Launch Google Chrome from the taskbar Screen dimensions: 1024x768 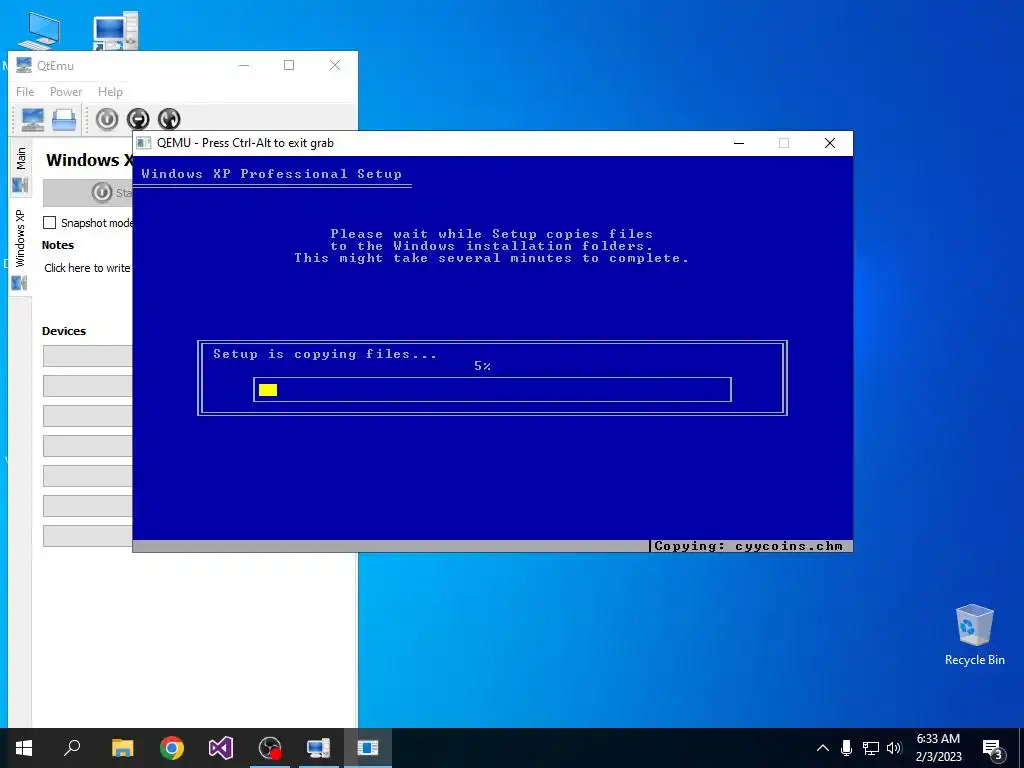172,748
